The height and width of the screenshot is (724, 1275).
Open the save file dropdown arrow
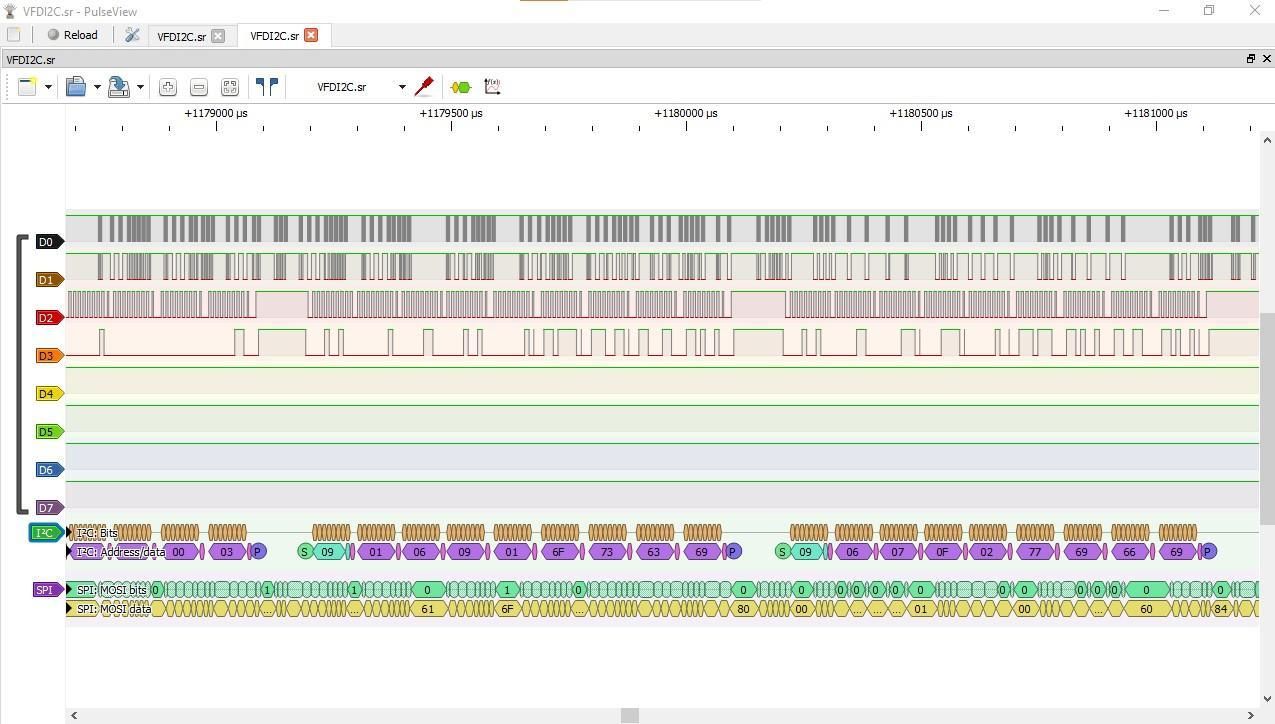[x=140, y=87]
